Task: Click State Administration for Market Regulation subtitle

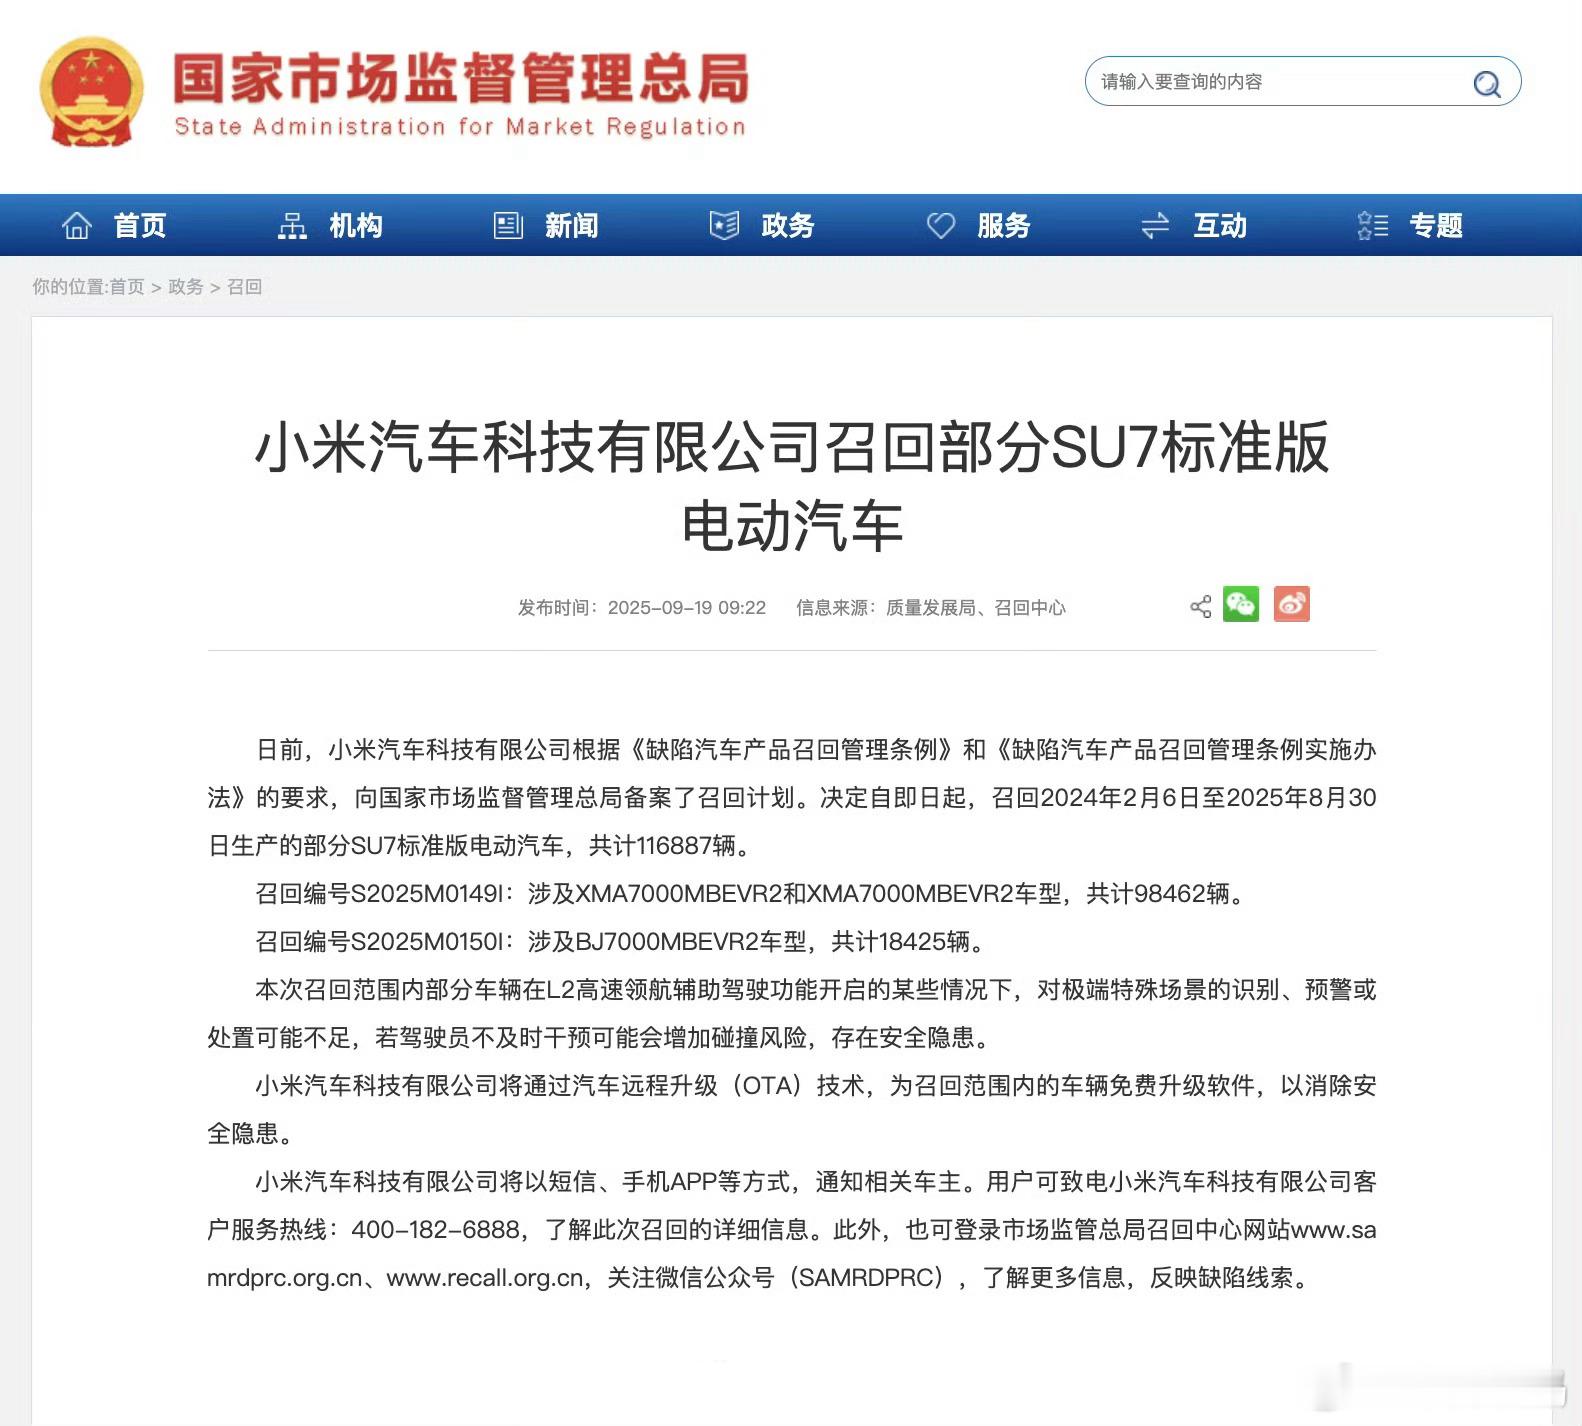Action: 460,127
